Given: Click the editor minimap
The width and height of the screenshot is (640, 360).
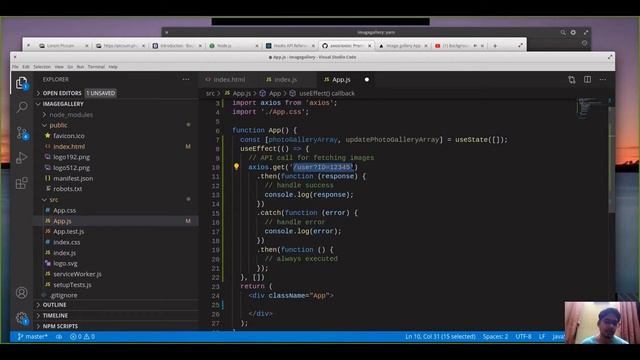Looking at the screenshot, I should [591, 108].
